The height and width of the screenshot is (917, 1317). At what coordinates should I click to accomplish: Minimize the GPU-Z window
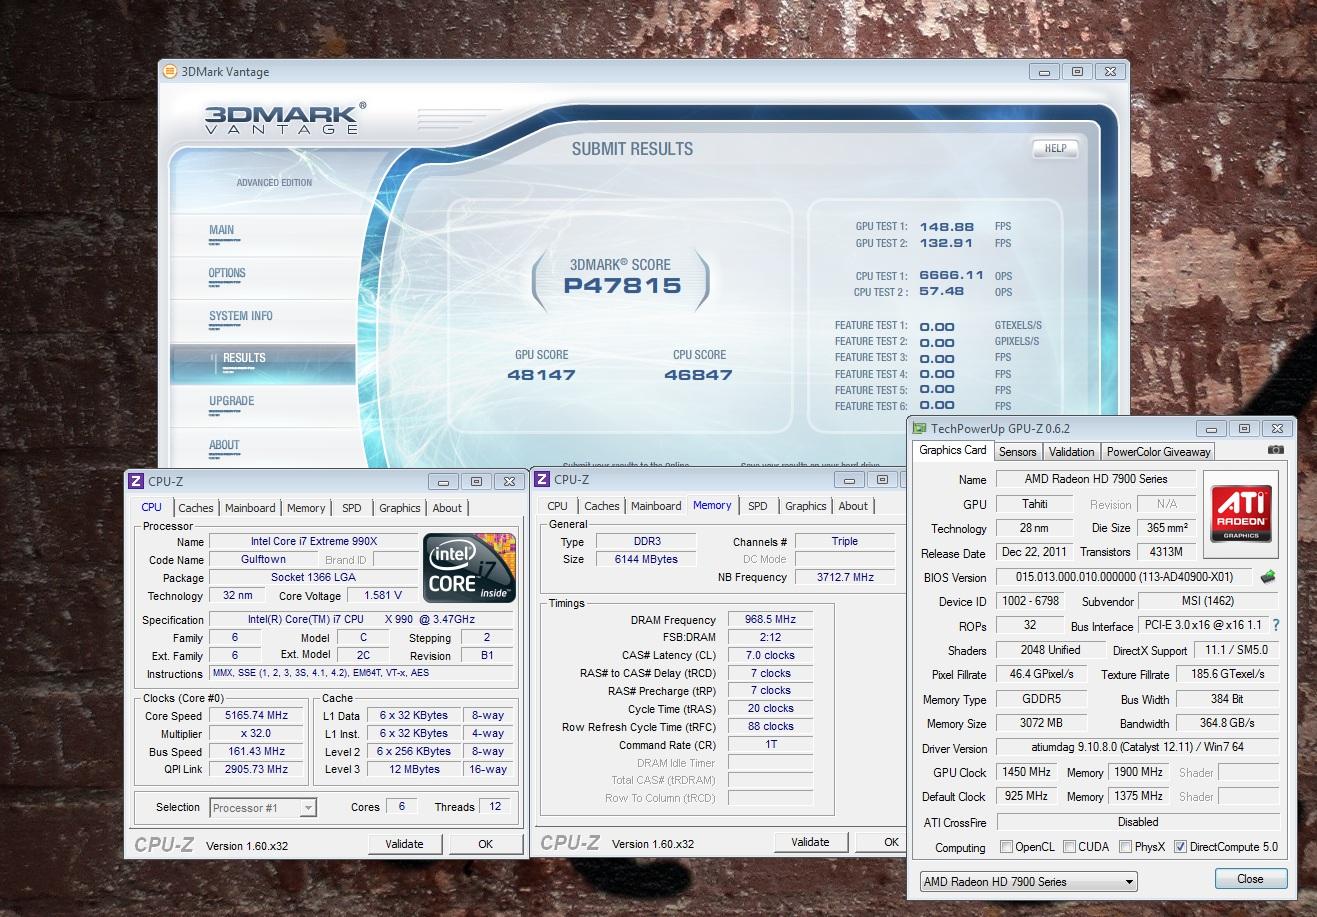click(x=1213, y=428)
